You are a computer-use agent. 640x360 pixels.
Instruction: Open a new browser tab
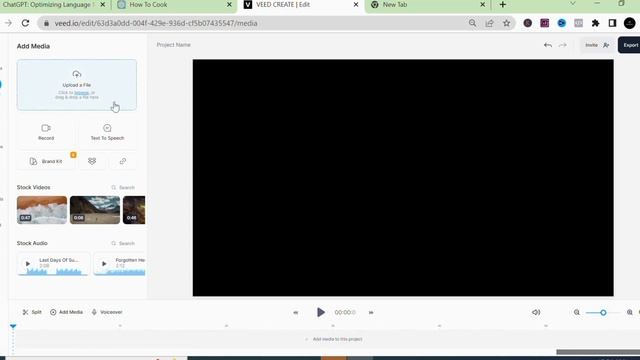pos(503,4)
